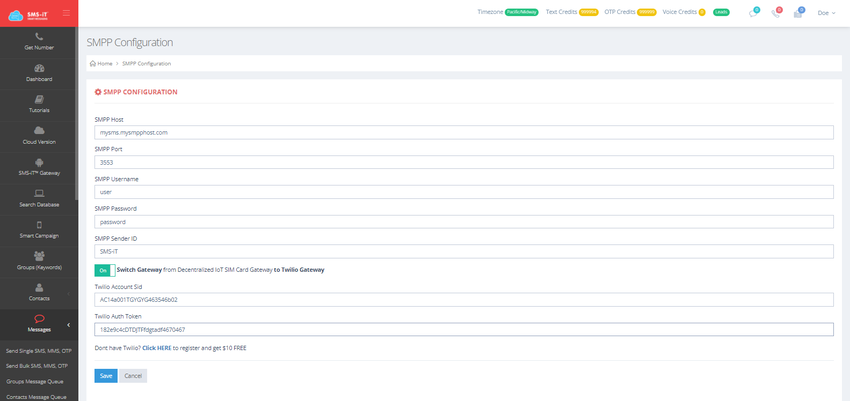The image size is (850, 401).
Task: Go to Dashboard sidebar icon
Action: [39, 68]
